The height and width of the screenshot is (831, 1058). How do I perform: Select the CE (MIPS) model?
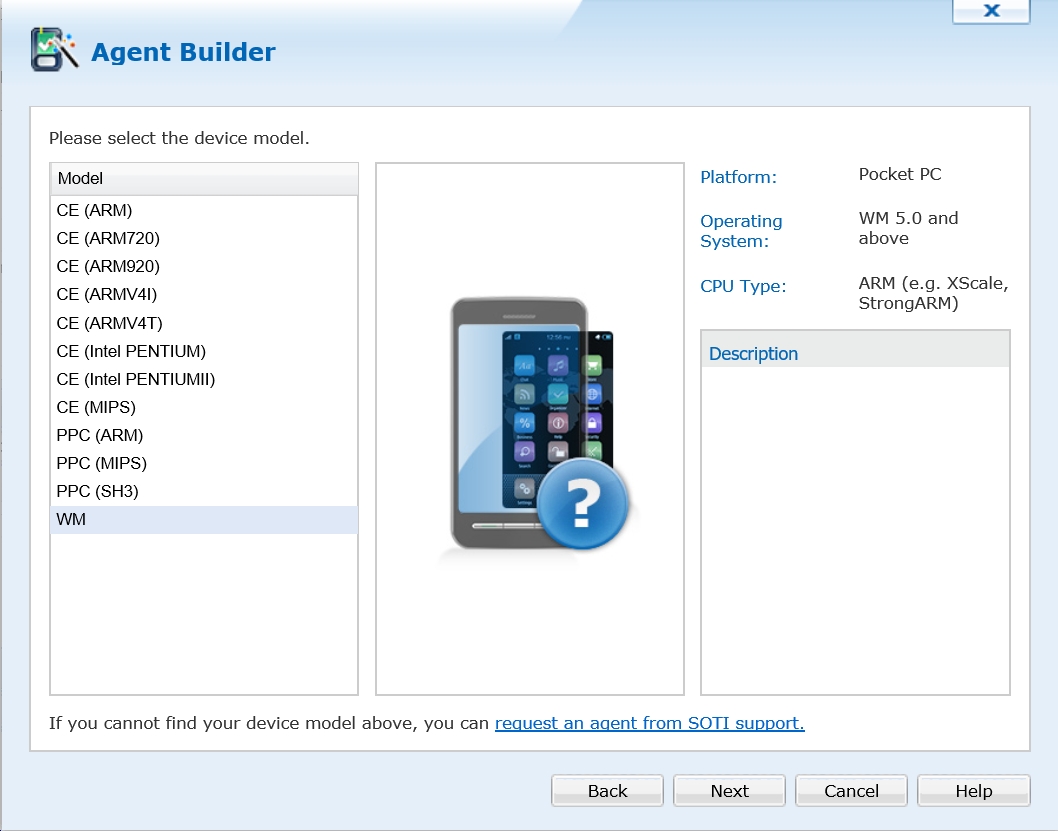96,407
